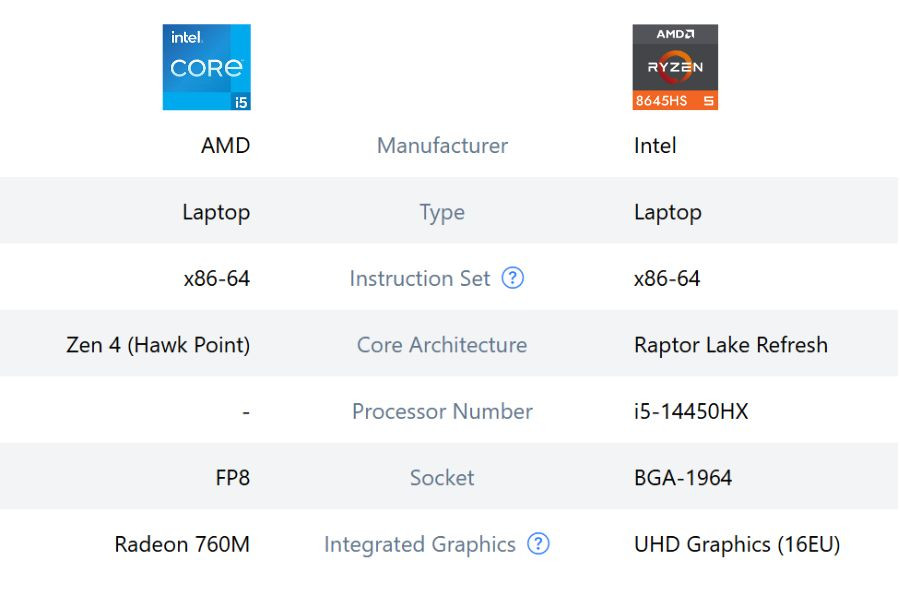
Task: Open the Integrated Graphics help icon
Action: pyautogui.click(x=538, y=544)
